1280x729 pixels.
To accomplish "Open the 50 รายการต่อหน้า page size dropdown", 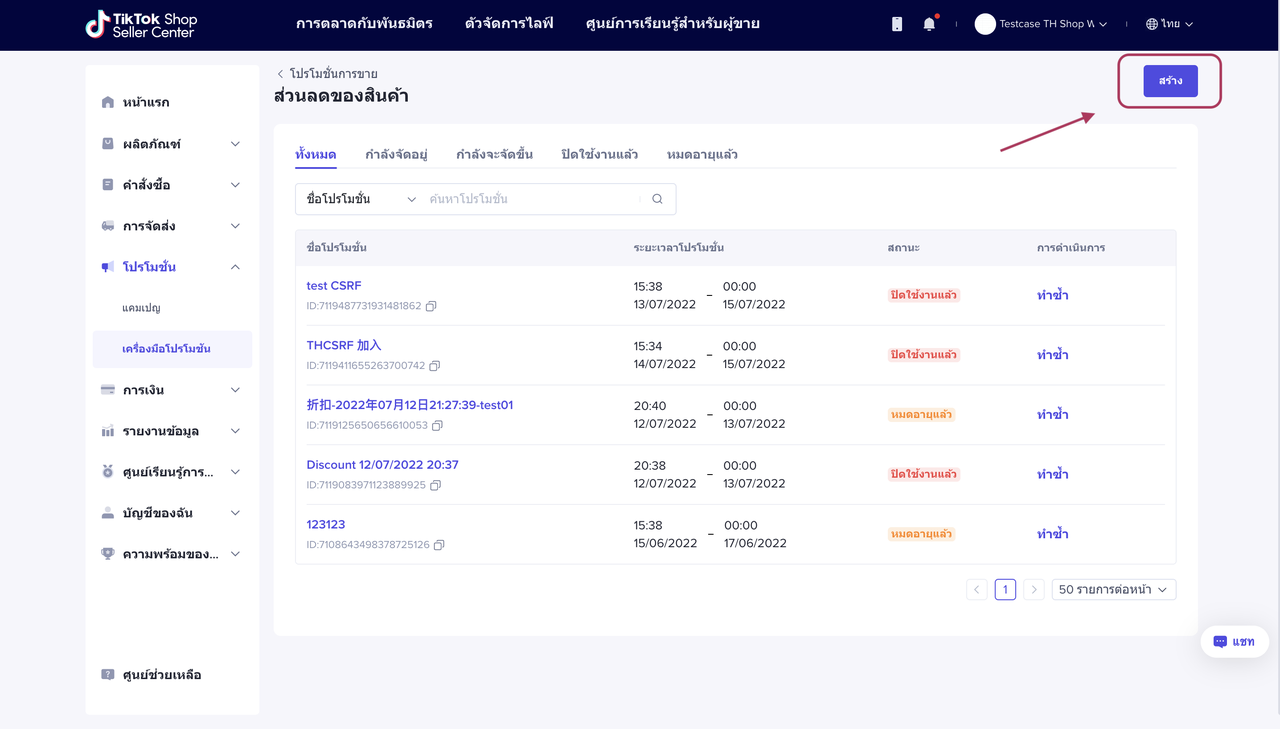I will [x=1113, y=590].
